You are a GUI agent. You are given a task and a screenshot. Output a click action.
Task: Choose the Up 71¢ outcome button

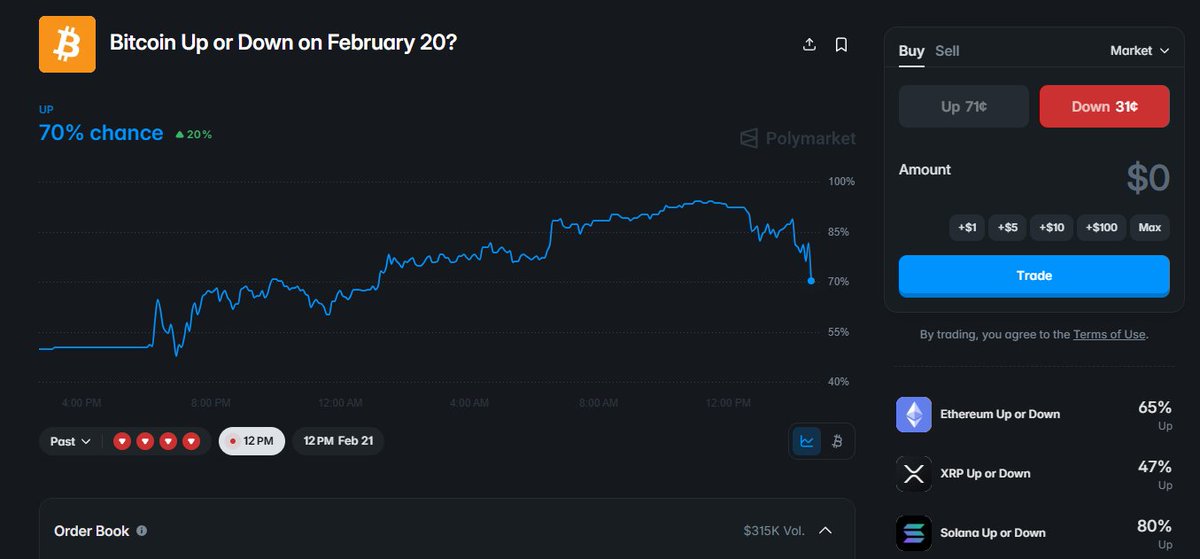click(964, 107)
